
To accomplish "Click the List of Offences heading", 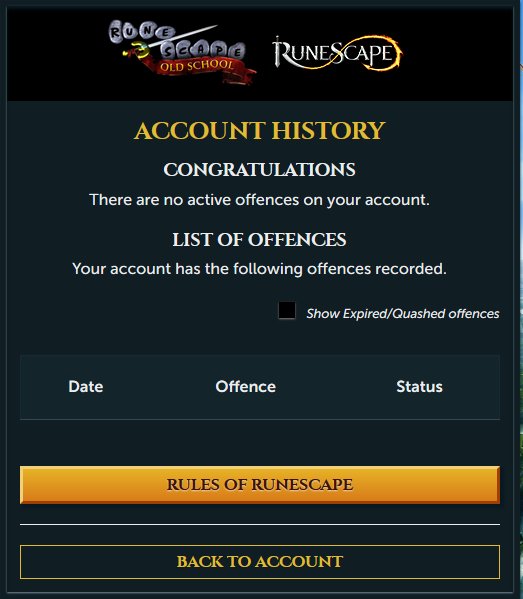I will (260, 240).
